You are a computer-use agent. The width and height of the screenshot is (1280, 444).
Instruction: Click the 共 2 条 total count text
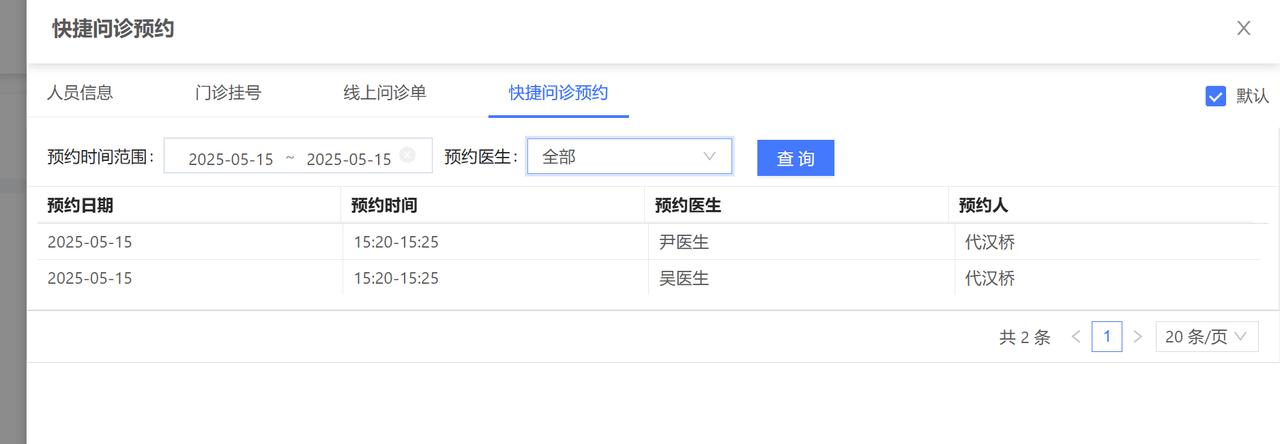1025,337
